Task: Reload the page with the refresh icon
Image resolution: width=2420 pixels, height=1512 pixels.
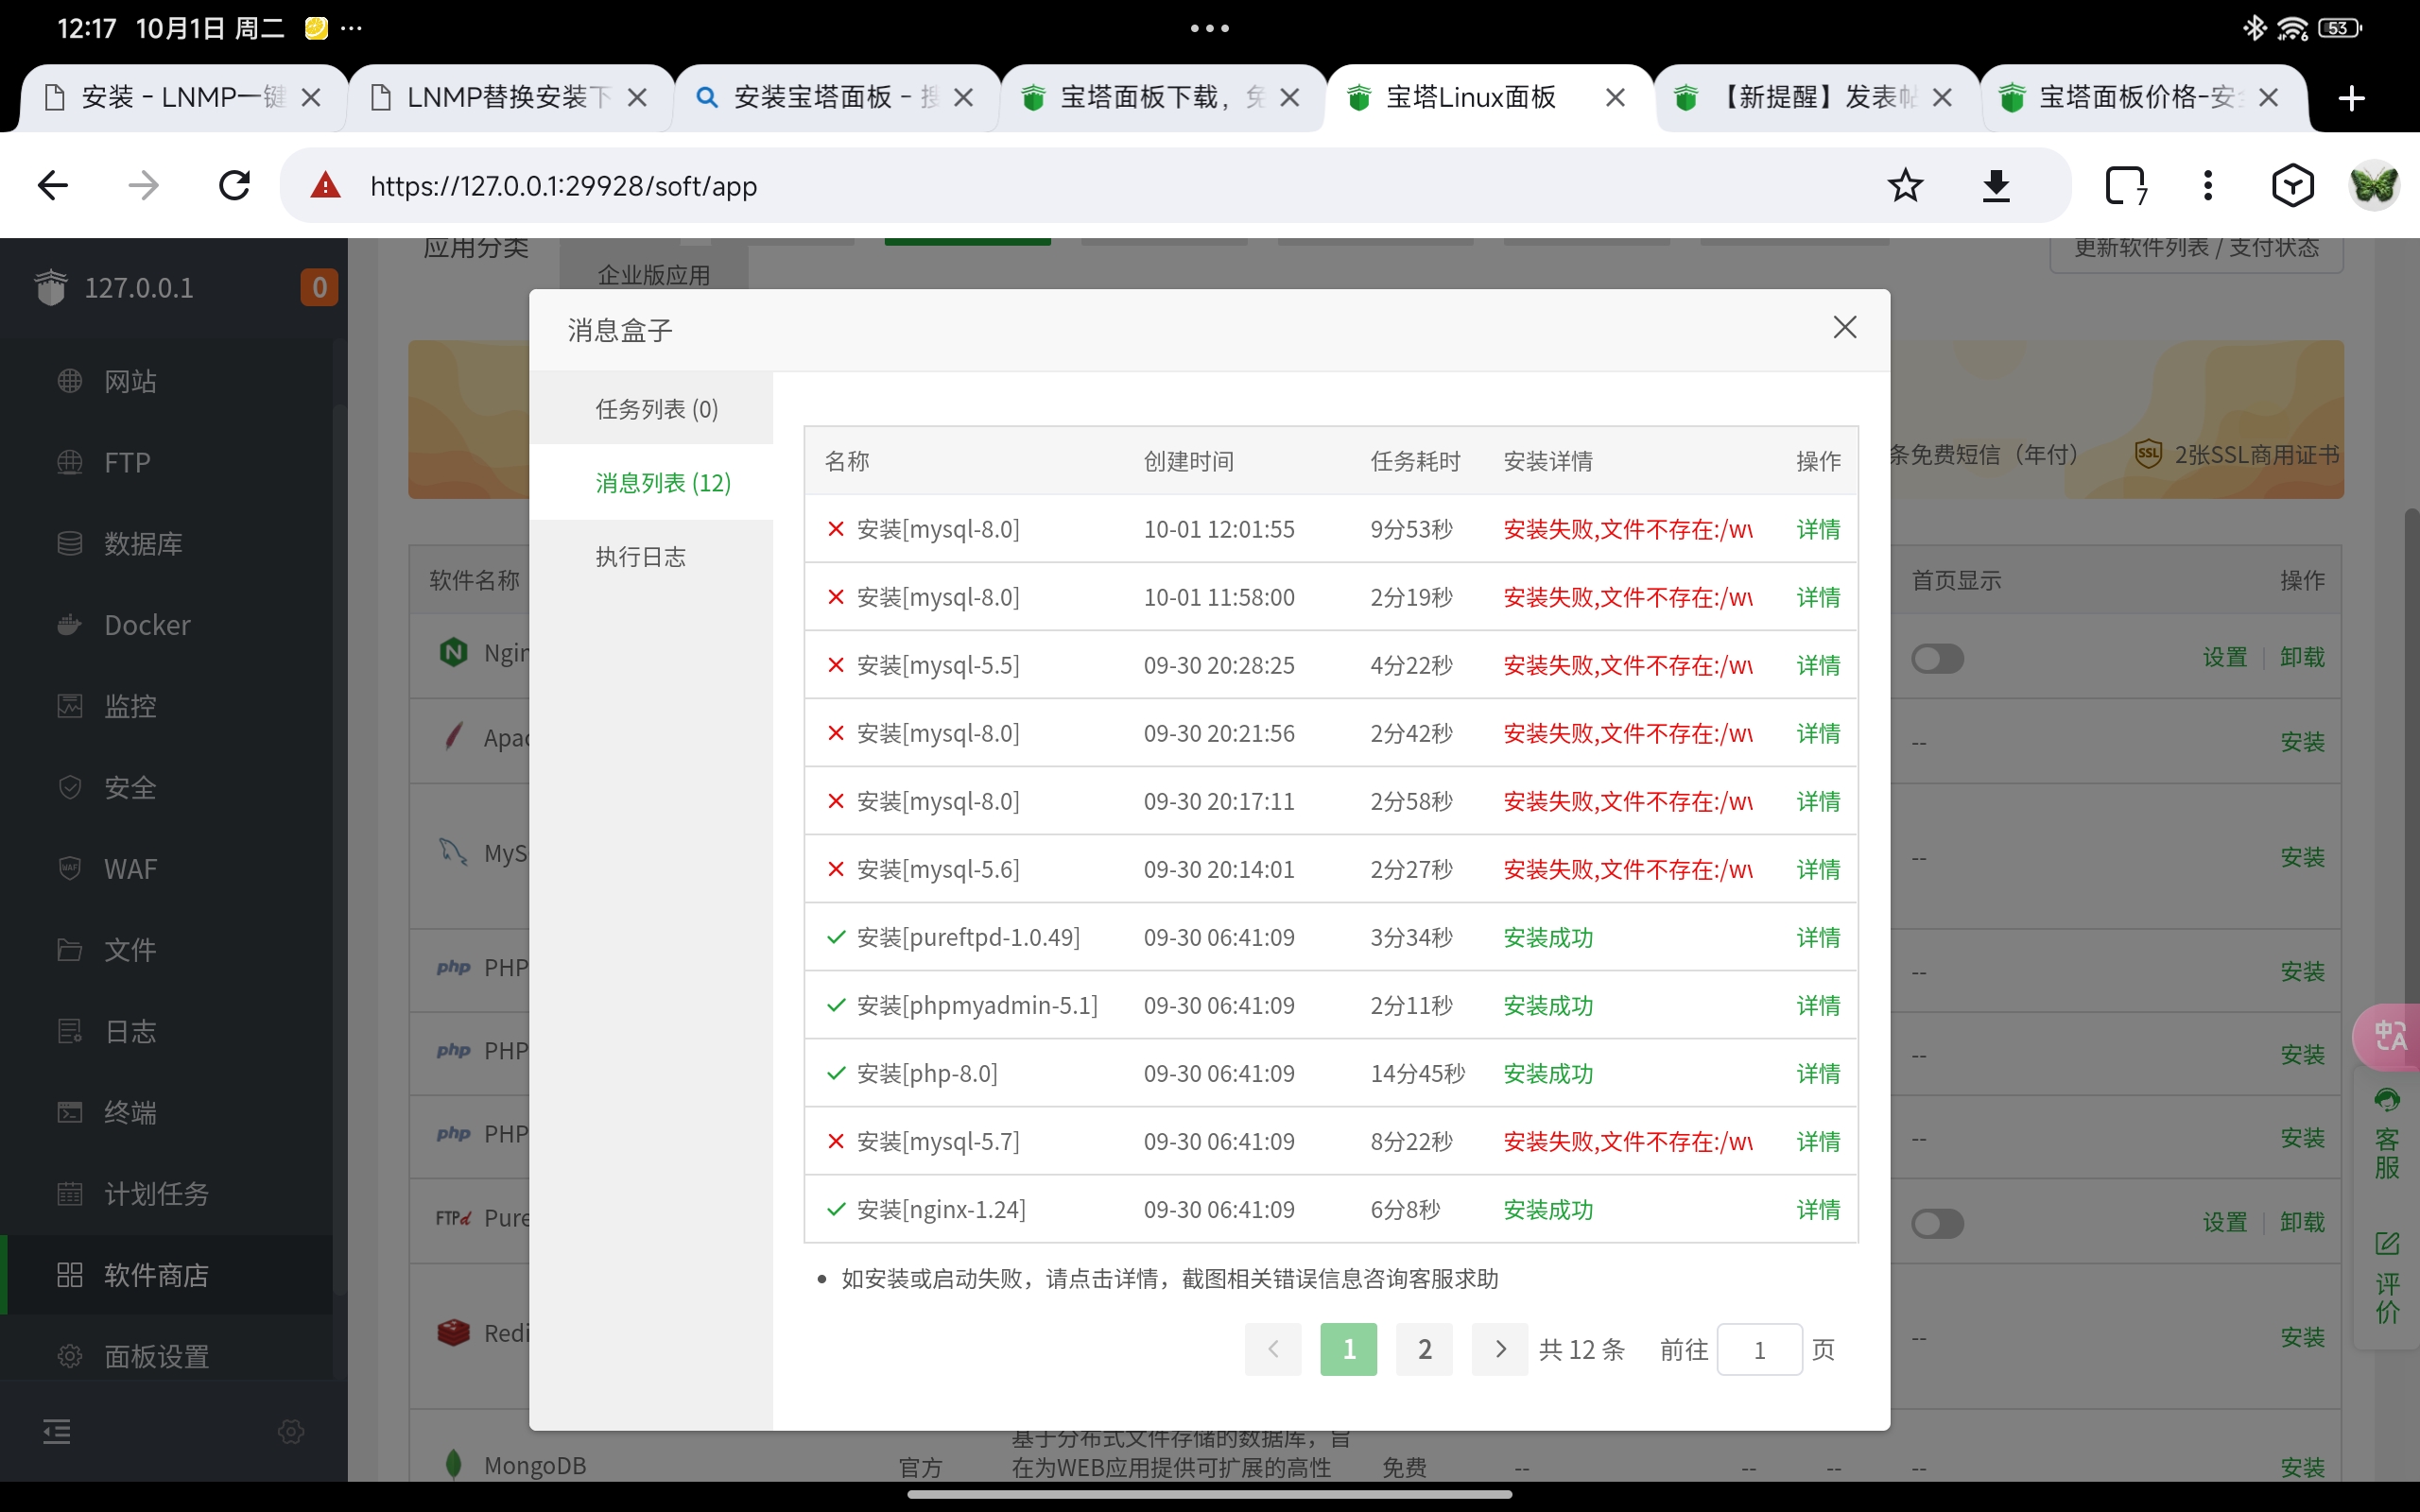Action: (x=235, y=185)
